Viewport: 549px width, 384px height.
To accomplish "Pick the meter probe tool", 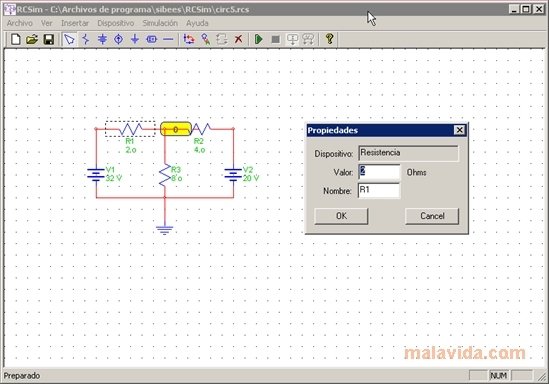I will click(x=151, y=39).
